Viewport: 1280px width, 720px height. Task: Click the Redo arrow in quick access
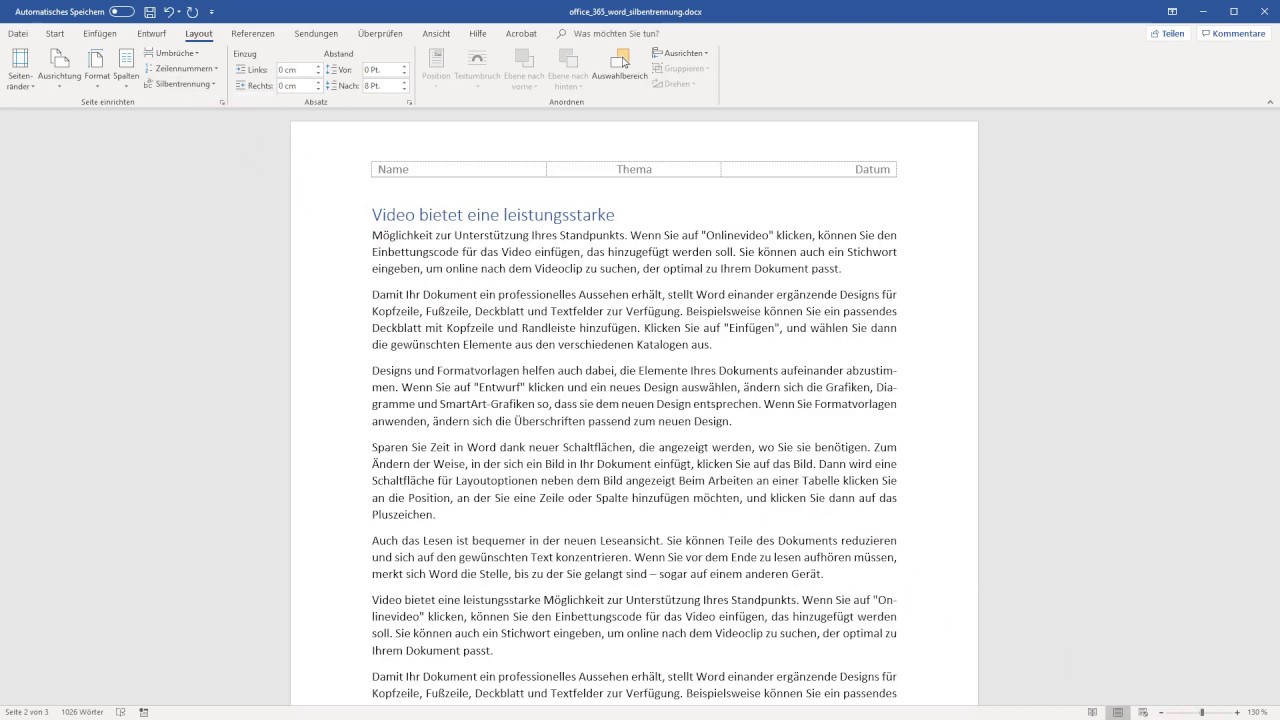point(192,12)
